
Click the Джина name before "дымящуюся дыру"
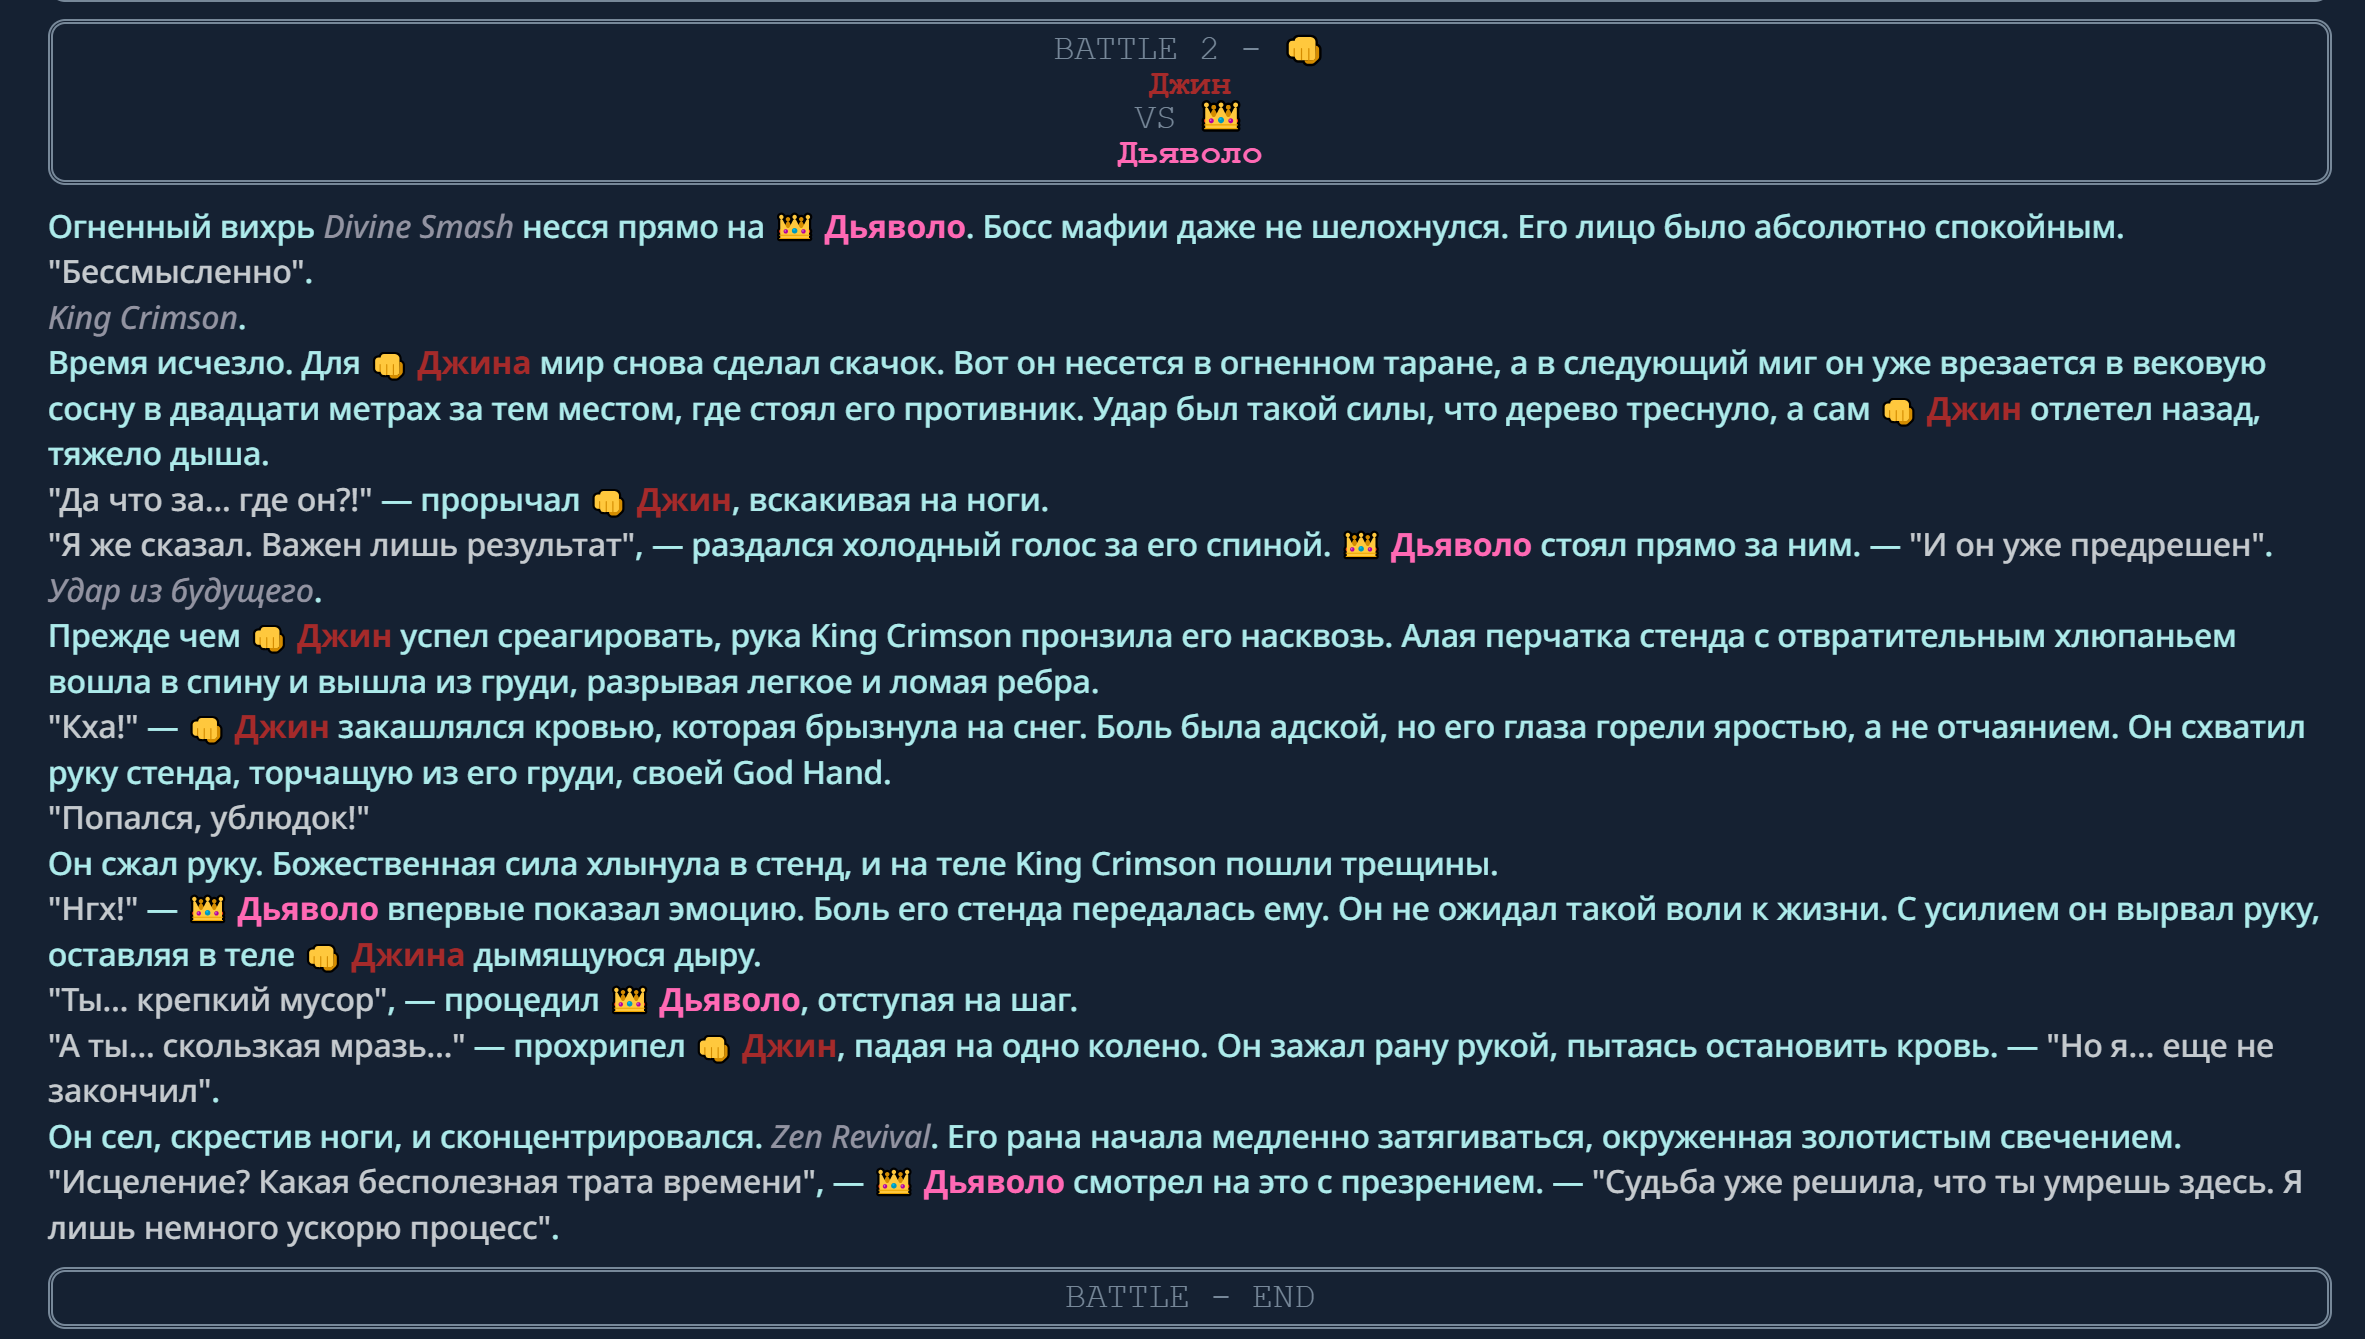407,955
